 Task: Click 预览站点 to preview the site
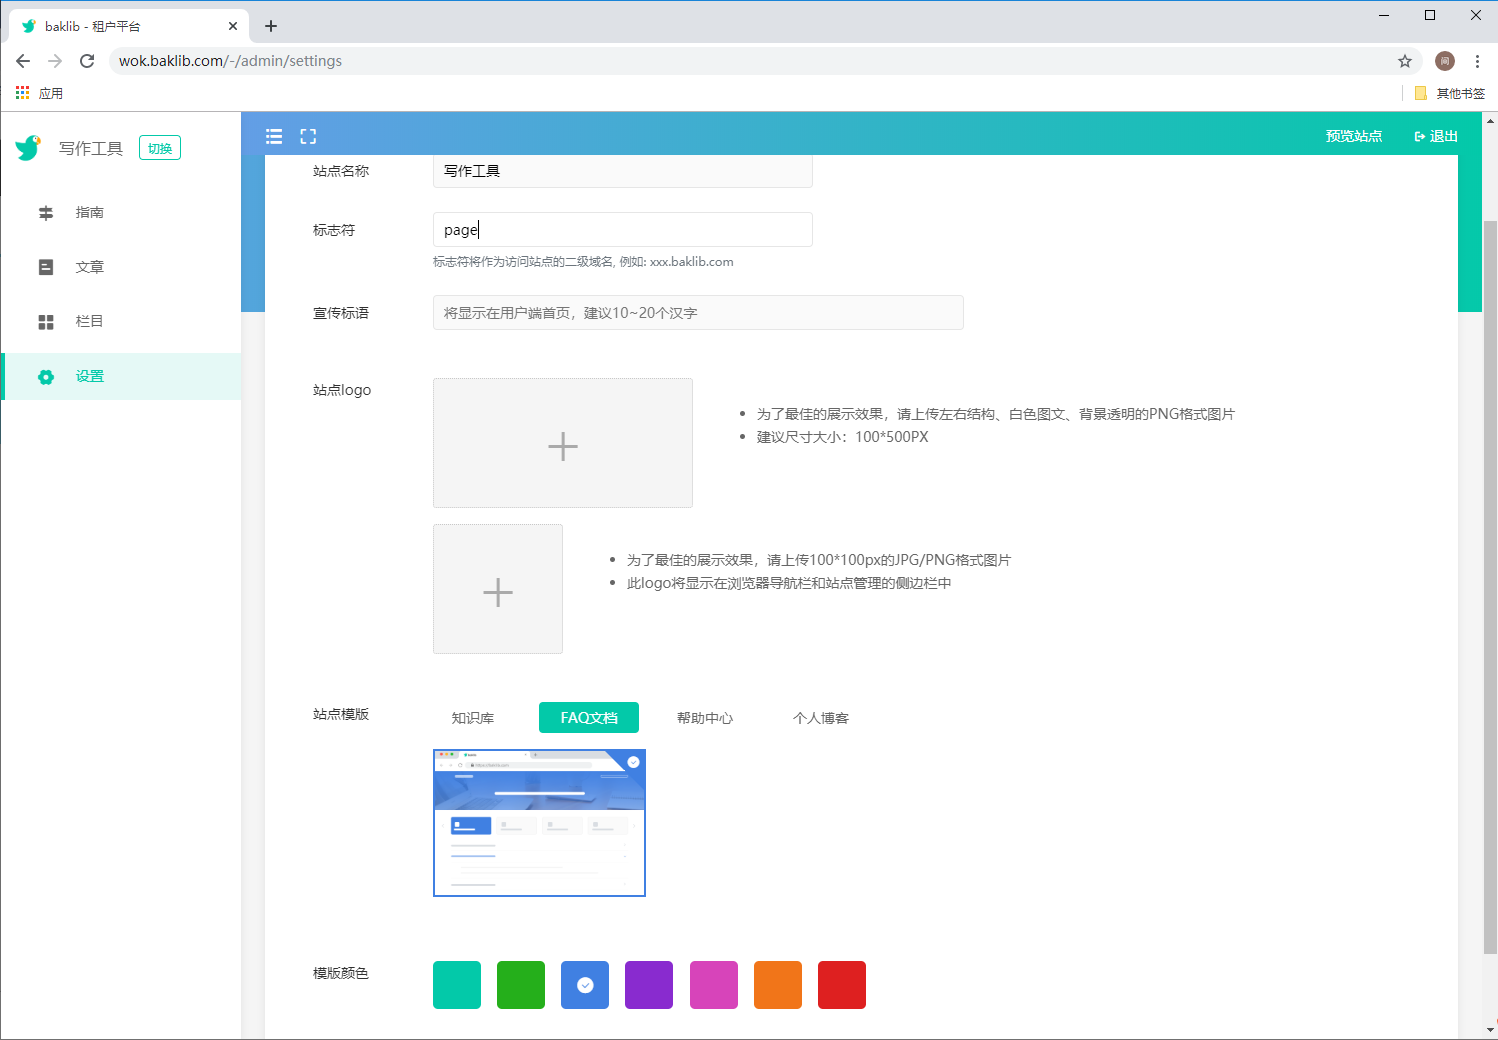pos(1354,136)
